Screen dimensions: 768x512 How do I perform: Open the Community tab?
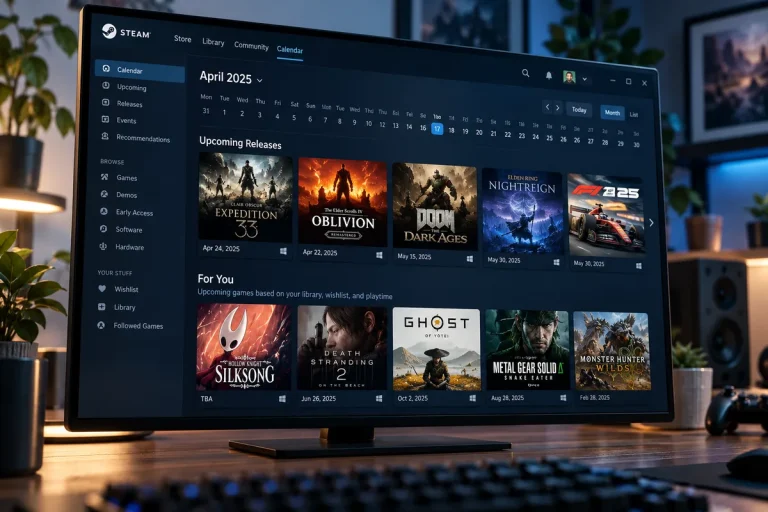(251, 46)
